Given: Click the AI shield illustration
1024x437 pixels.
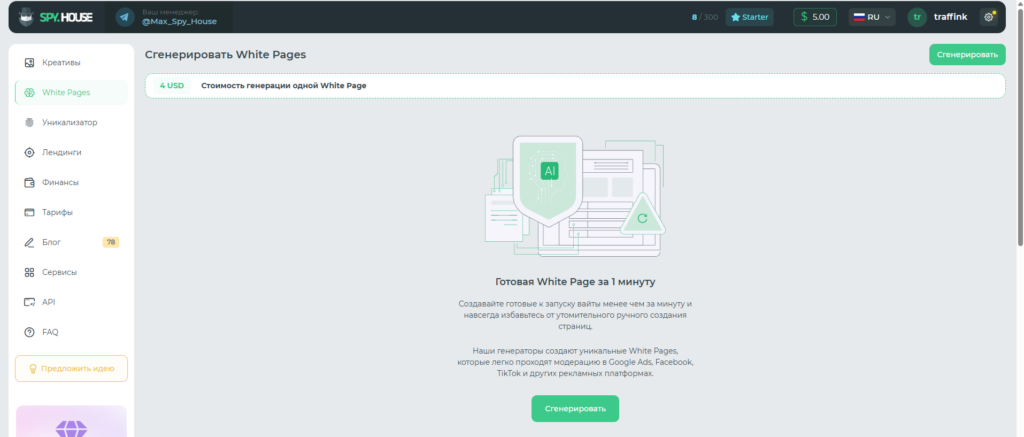Looking at the screenshot, I should click(547, 180).
